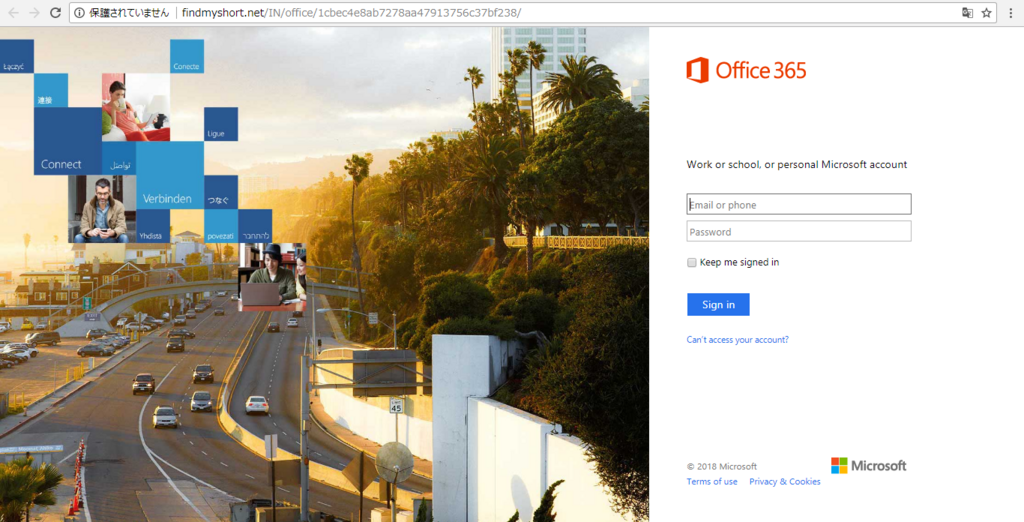Click the man in hat with laptop photo
This screenshot has width=1024, height=522.
point(272,277)
